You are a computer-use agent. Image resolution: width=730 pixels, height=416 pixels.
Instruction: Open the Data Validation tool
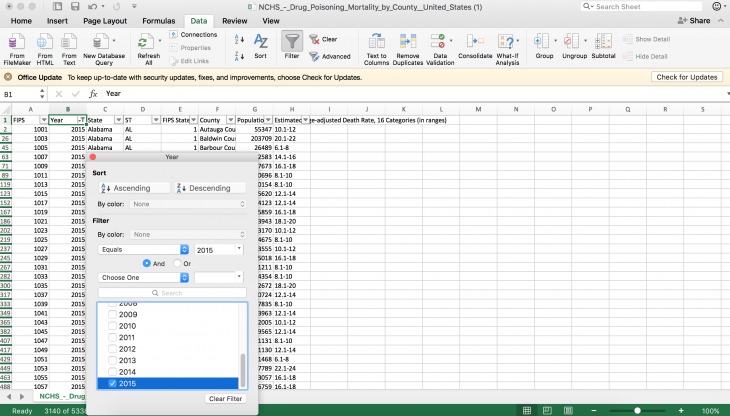pyautogui.click(x=440, y=43)
